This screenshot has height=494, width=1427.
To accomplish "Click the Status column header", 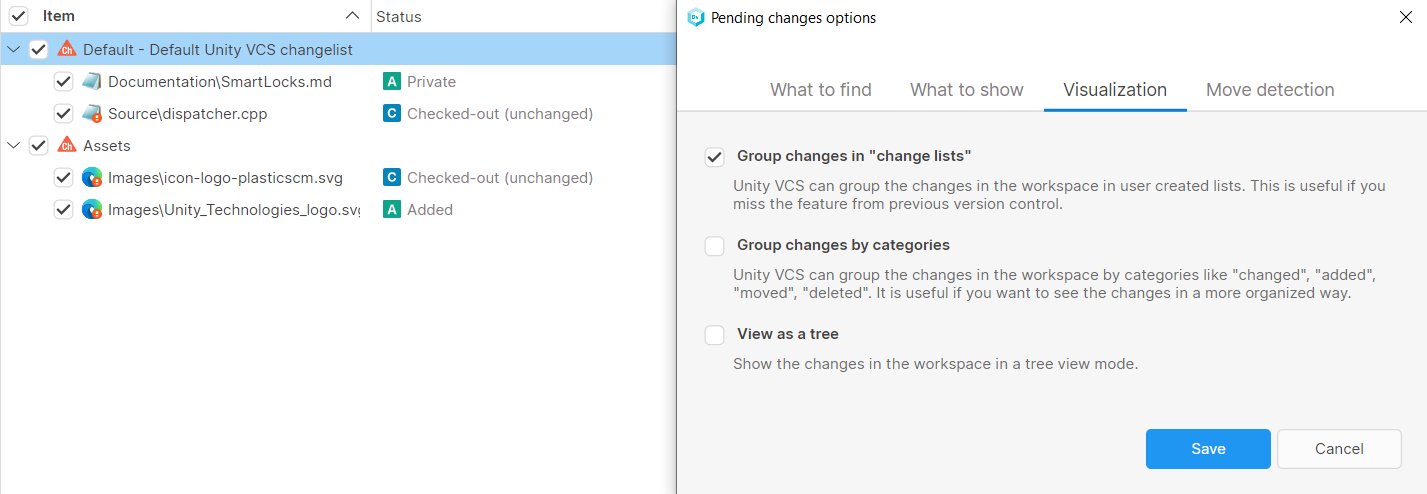I will 399,16.
